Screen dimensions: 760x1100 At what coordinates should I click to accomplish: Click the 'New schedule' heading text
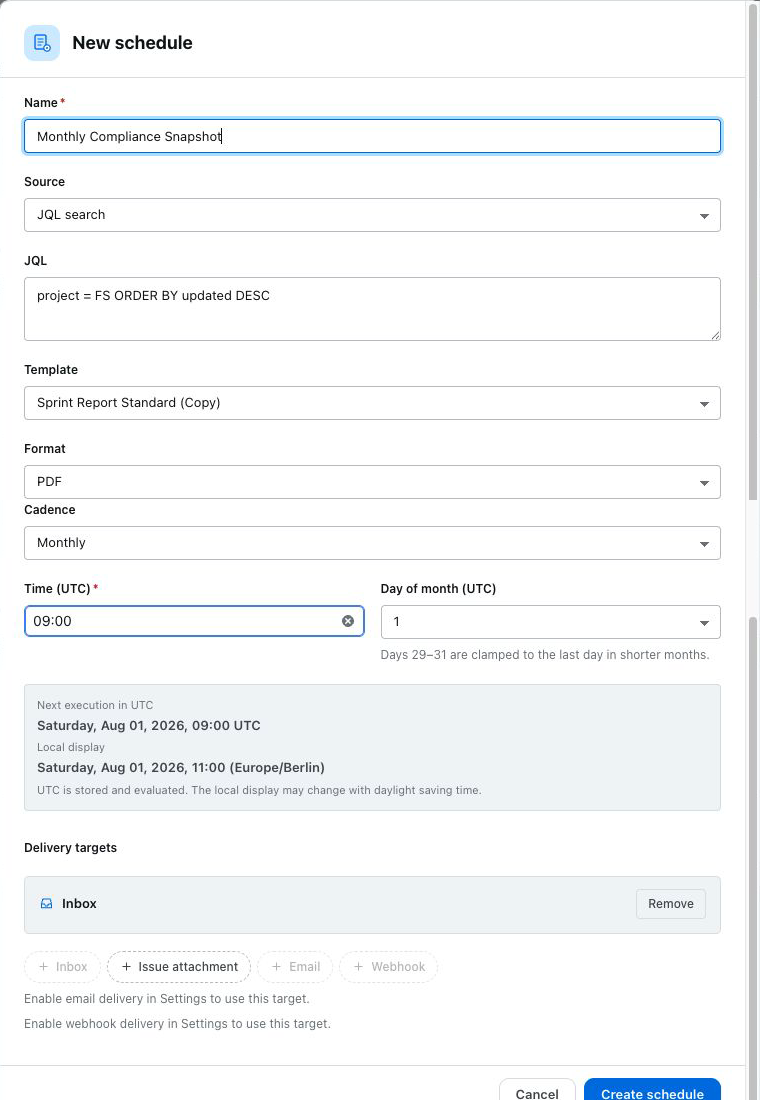[x=133, y=43]
